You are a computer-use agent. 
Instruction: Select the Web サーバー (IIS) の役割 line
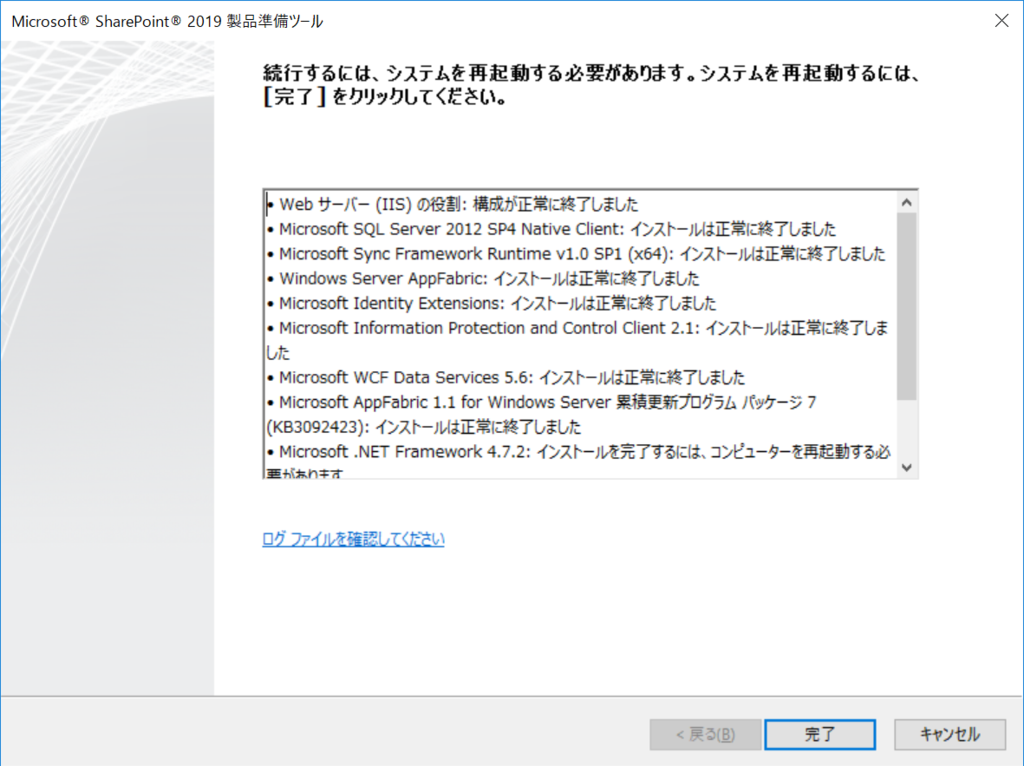coord(452,204)
